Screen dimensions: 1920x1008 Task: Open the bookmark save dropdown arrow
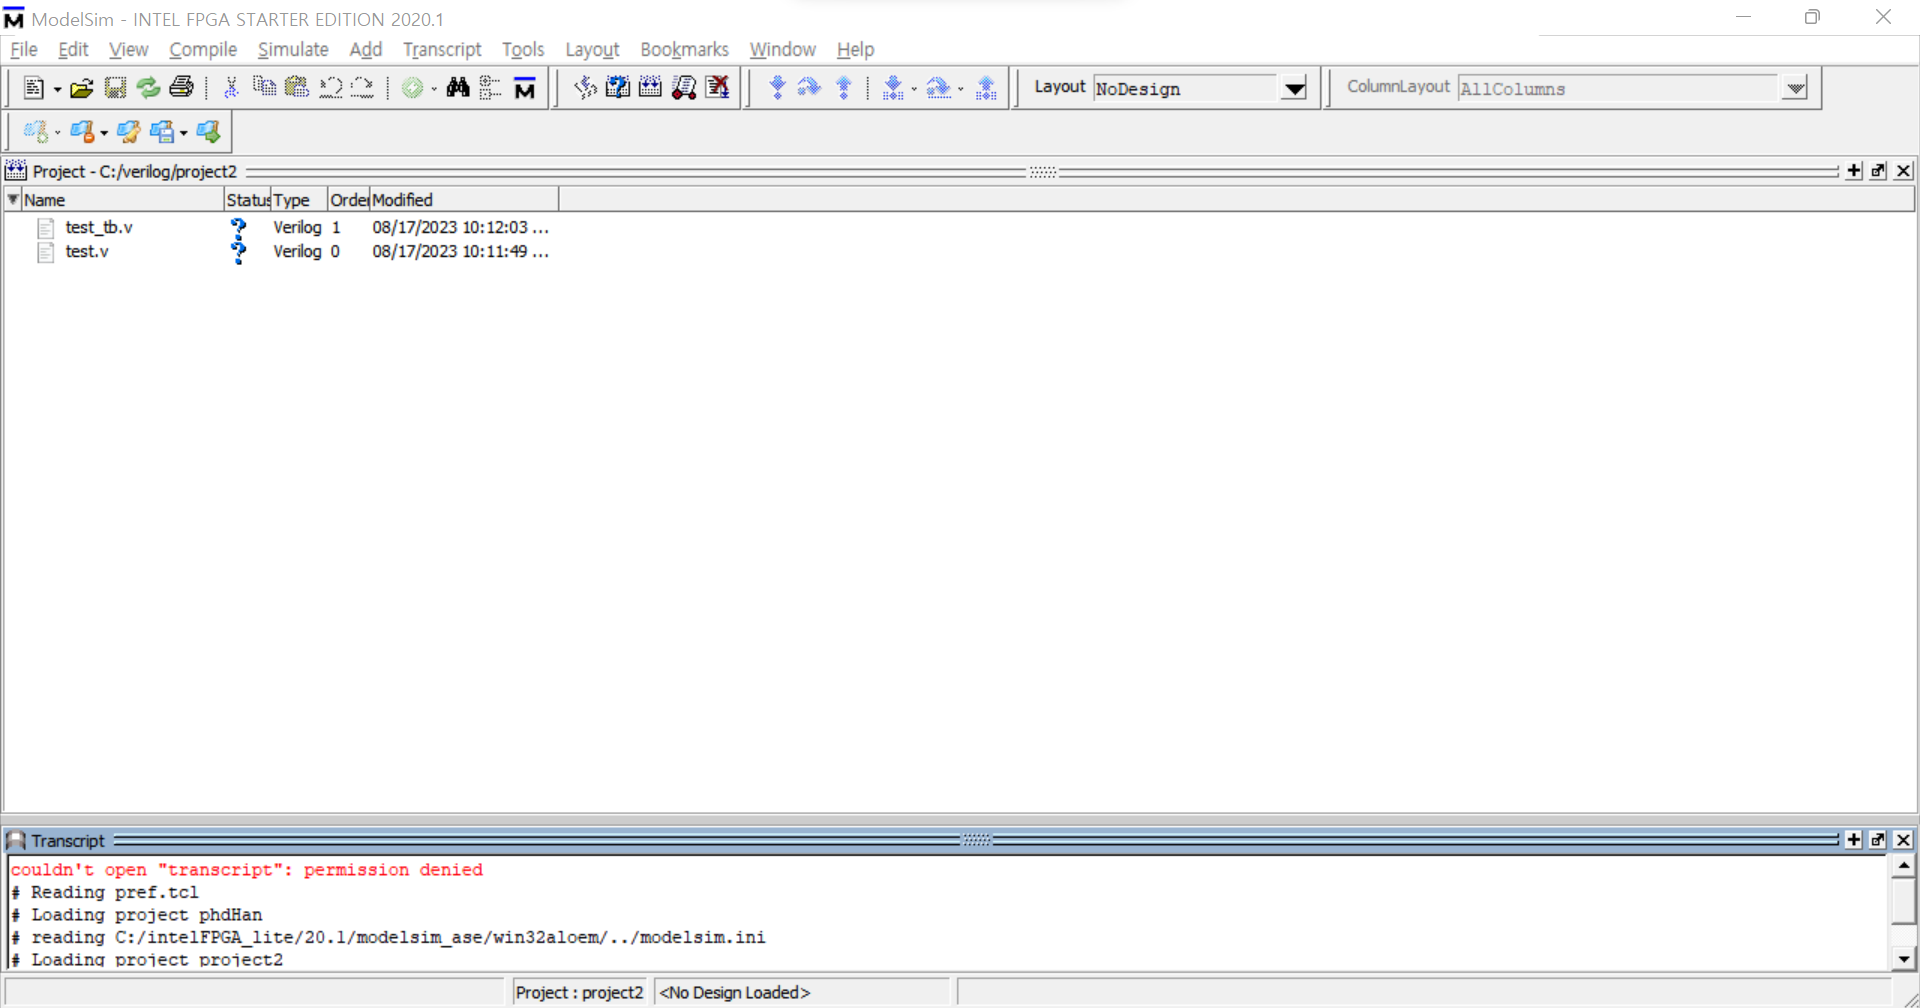184,133
